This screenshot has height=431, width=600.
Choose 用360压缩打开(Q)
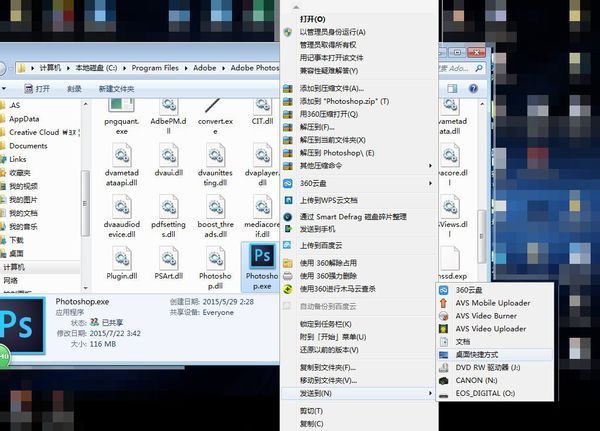[x=359, y=114]
